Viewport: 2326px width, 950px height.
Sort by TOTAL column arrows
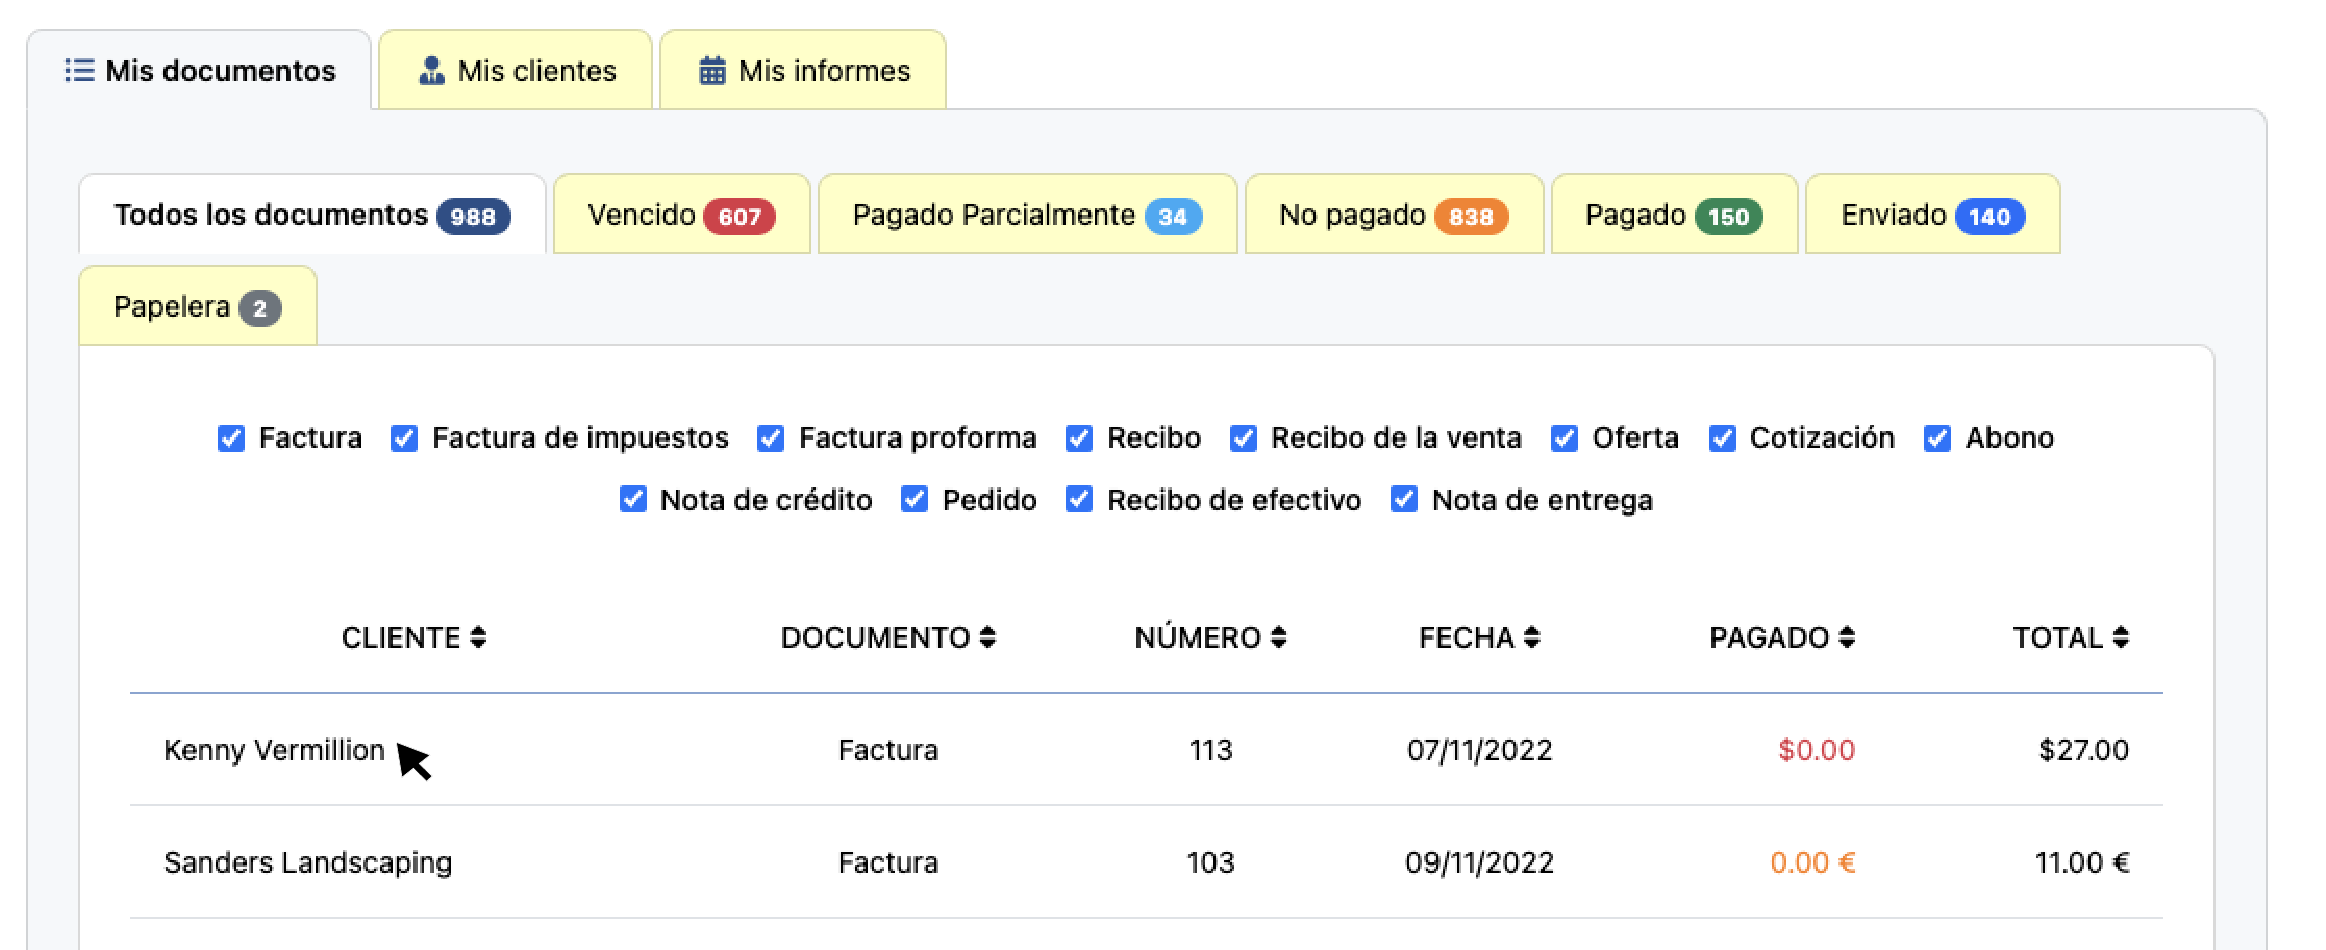point(2121,637)
